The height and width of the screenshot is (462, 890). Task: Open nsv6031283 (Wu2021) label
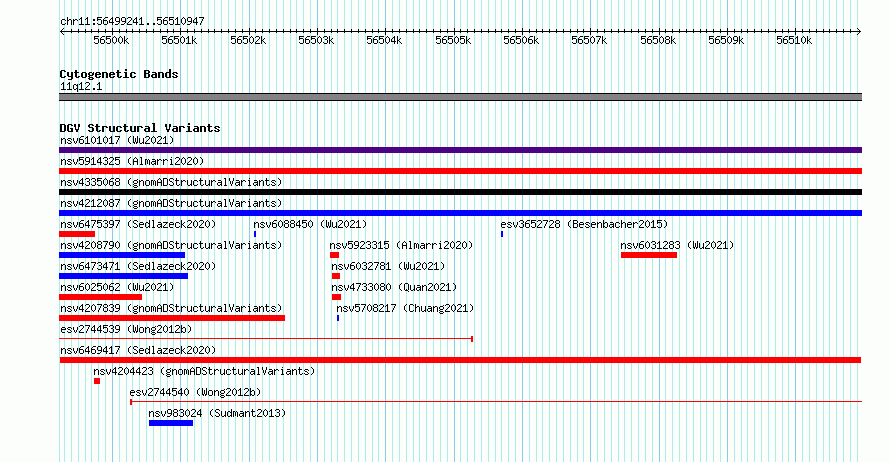tap(677, 245)
